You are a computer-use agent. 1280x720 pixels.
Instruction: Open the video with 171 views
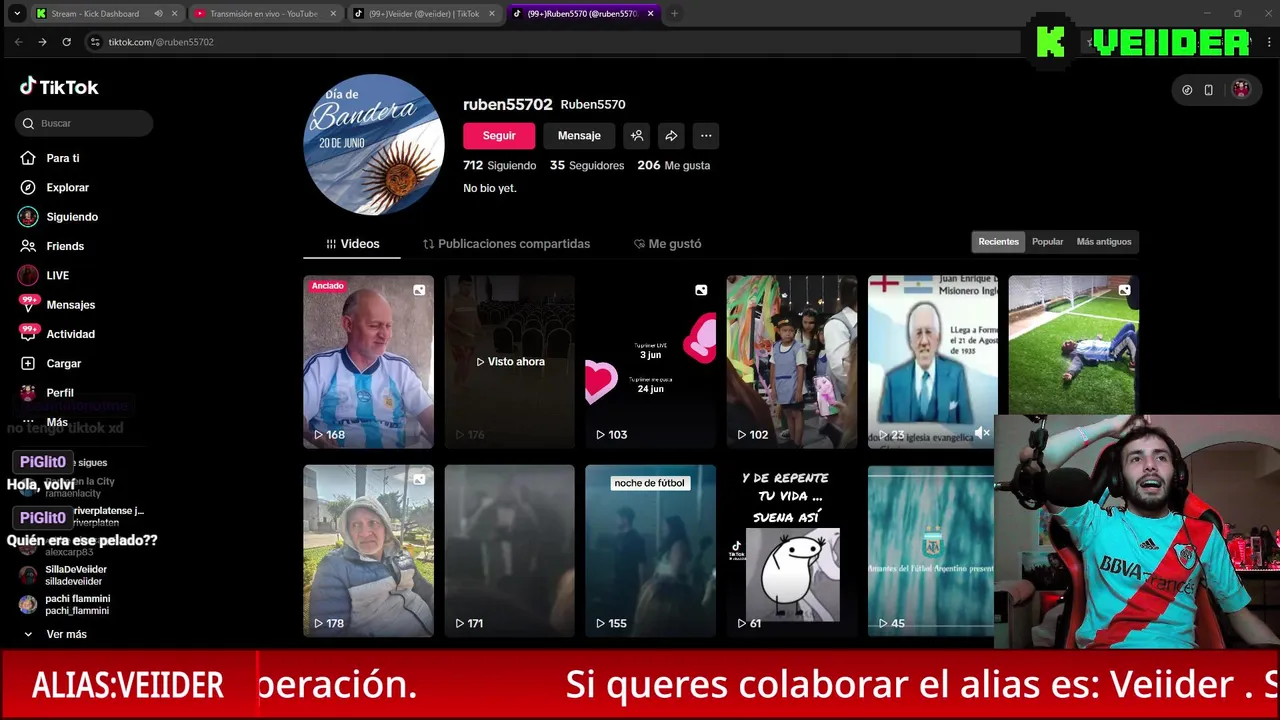[x=510, y=550]
